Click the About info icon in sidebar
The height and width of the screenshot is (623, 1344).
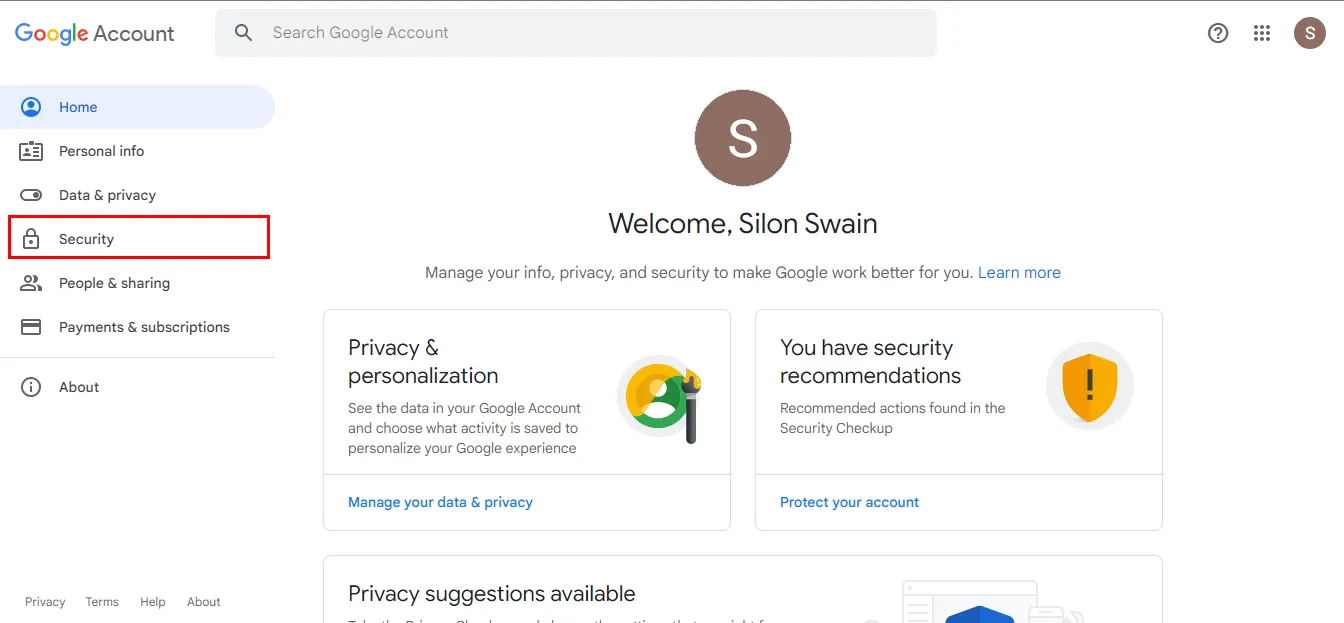[31, 386]
